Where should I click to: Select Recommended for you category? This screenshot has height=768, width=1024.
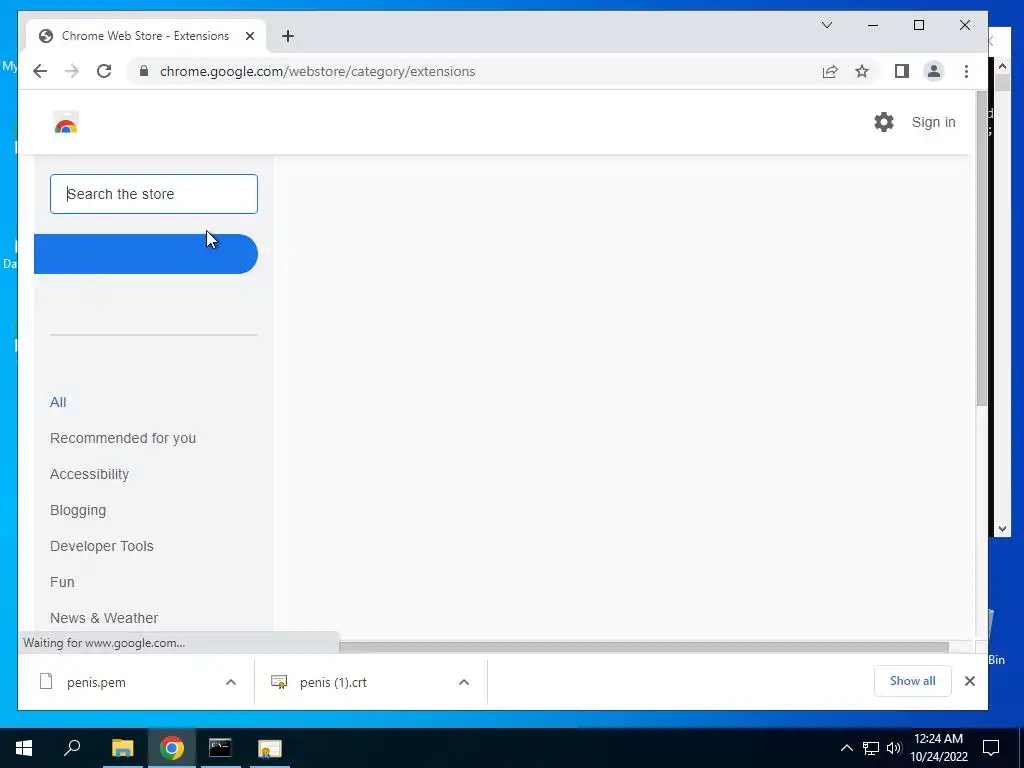pyautogui.click(x=123, y=438)
